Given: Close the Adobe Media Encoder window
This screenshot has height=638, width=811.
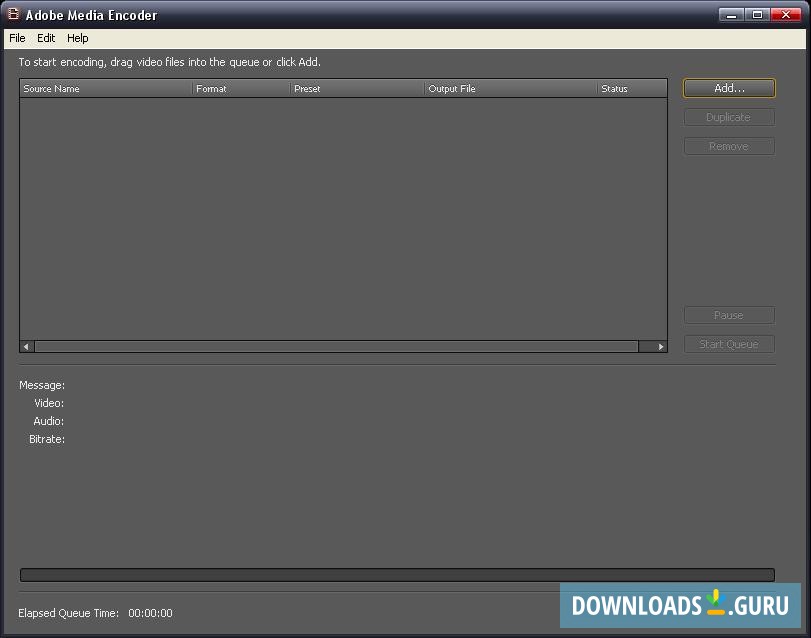Looking at the screenshot, I should (786, 15).
